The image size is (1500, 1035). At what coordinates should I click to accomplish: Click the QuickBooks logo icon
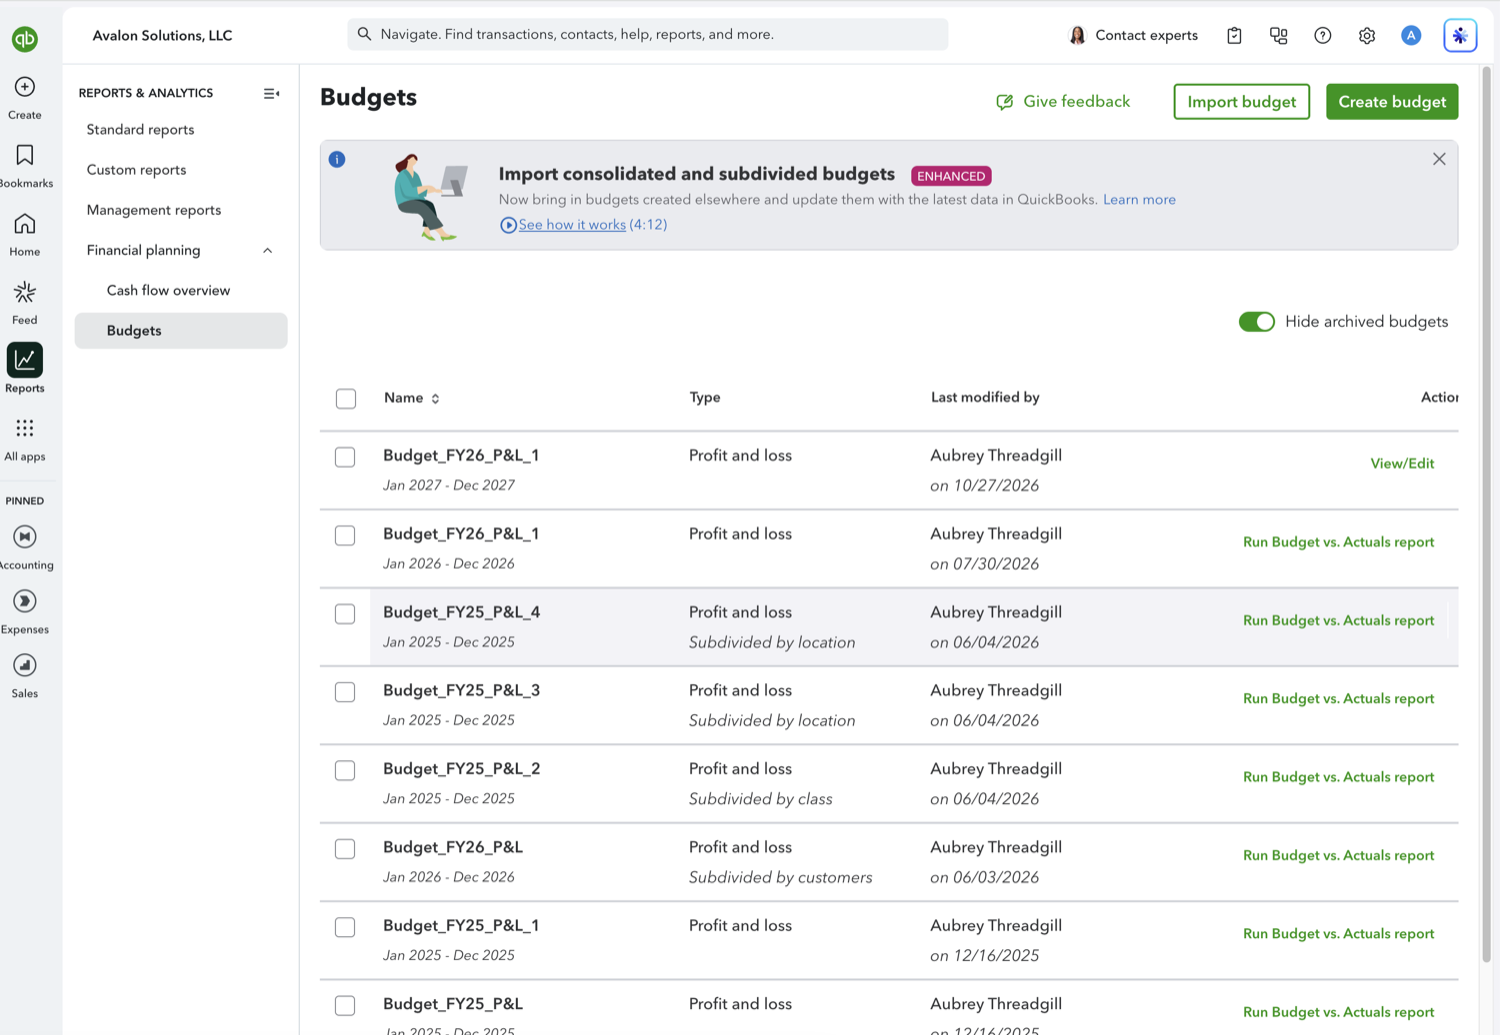pos(25,39)
